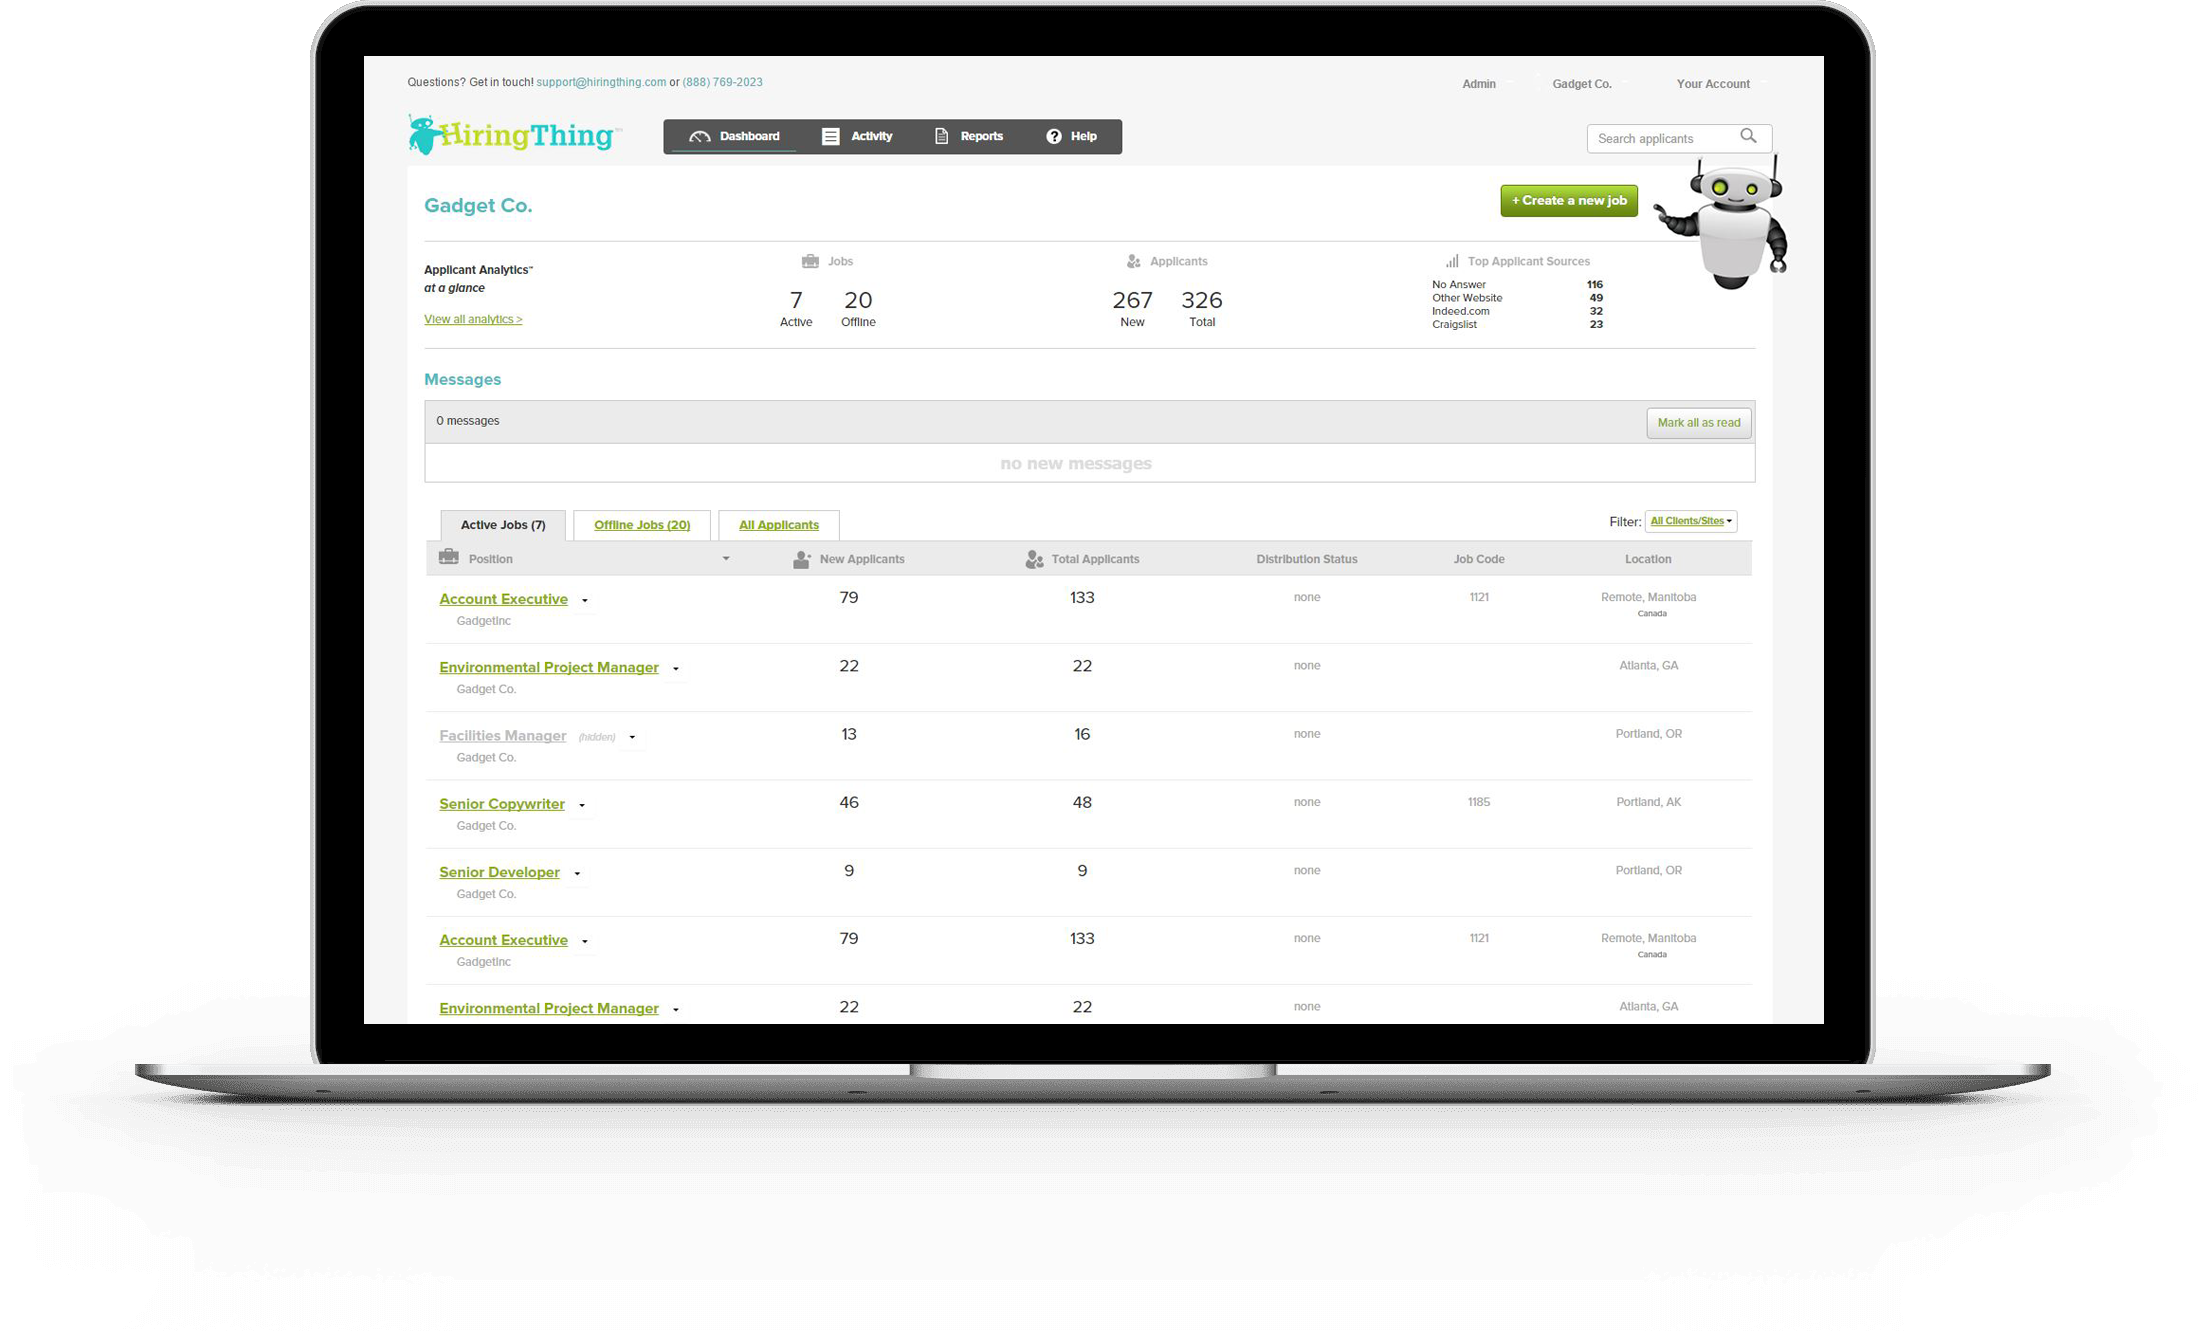2204x1331 pixels.
Task: Click the Position column briefcase icon
Action: (449, 557)
